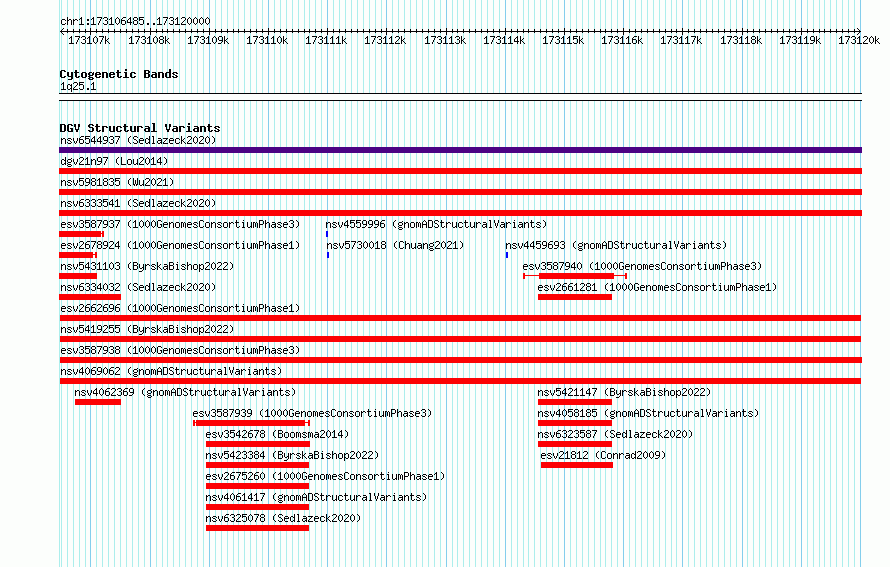Click esv3587937 (1000GenomesConsortiumPhase3) label
The image size is (890, 567).
[180, 224]
